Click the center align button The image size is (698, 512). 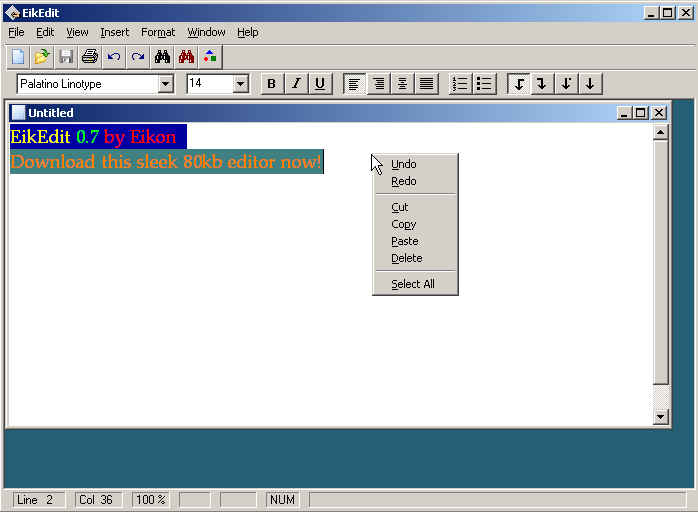[x=402, y=84]
